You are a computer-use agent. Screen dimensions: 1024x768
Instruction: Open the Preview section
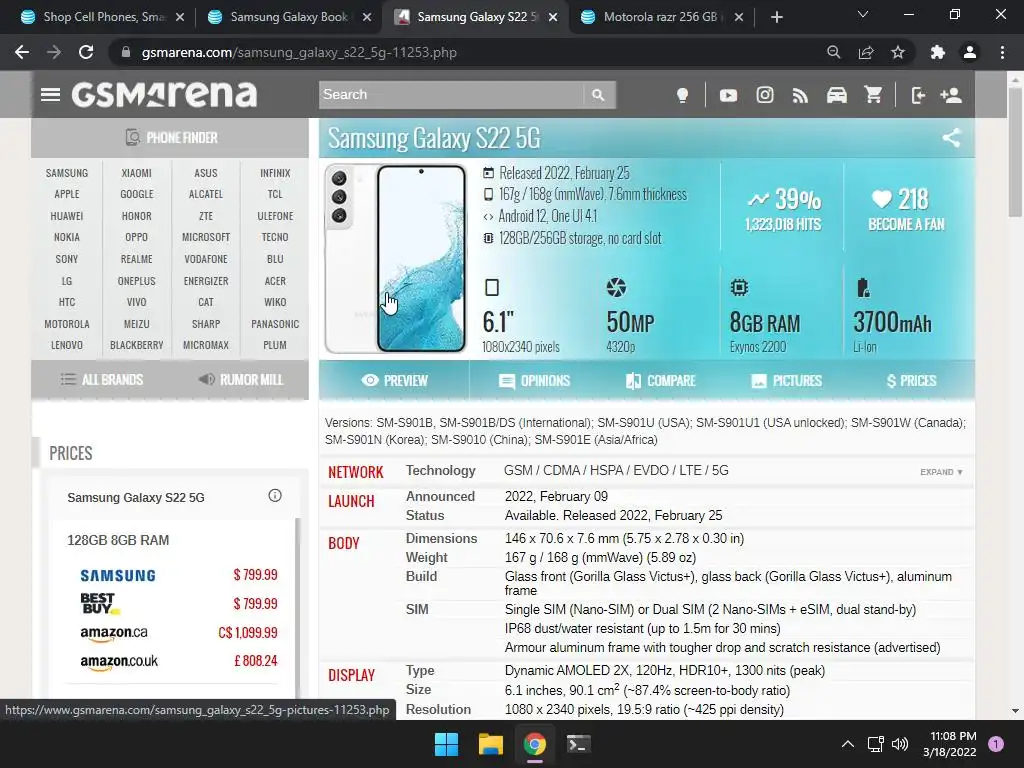coord(394,380)
